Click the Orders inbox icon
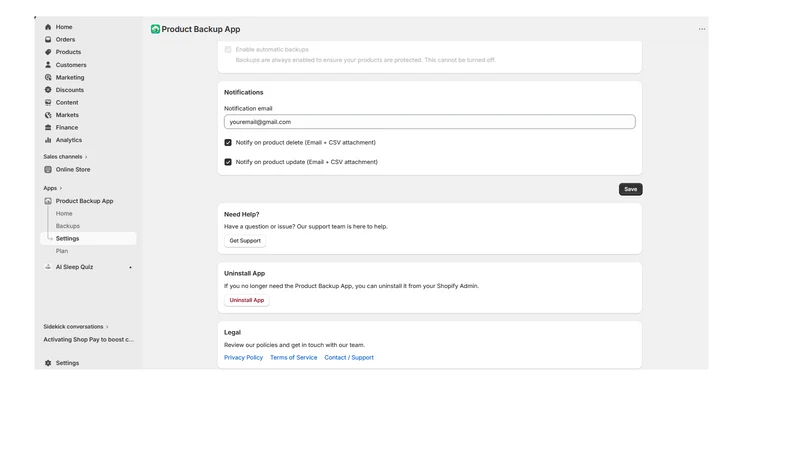This screenshot has width=800, height=450. tap(48, 39)
